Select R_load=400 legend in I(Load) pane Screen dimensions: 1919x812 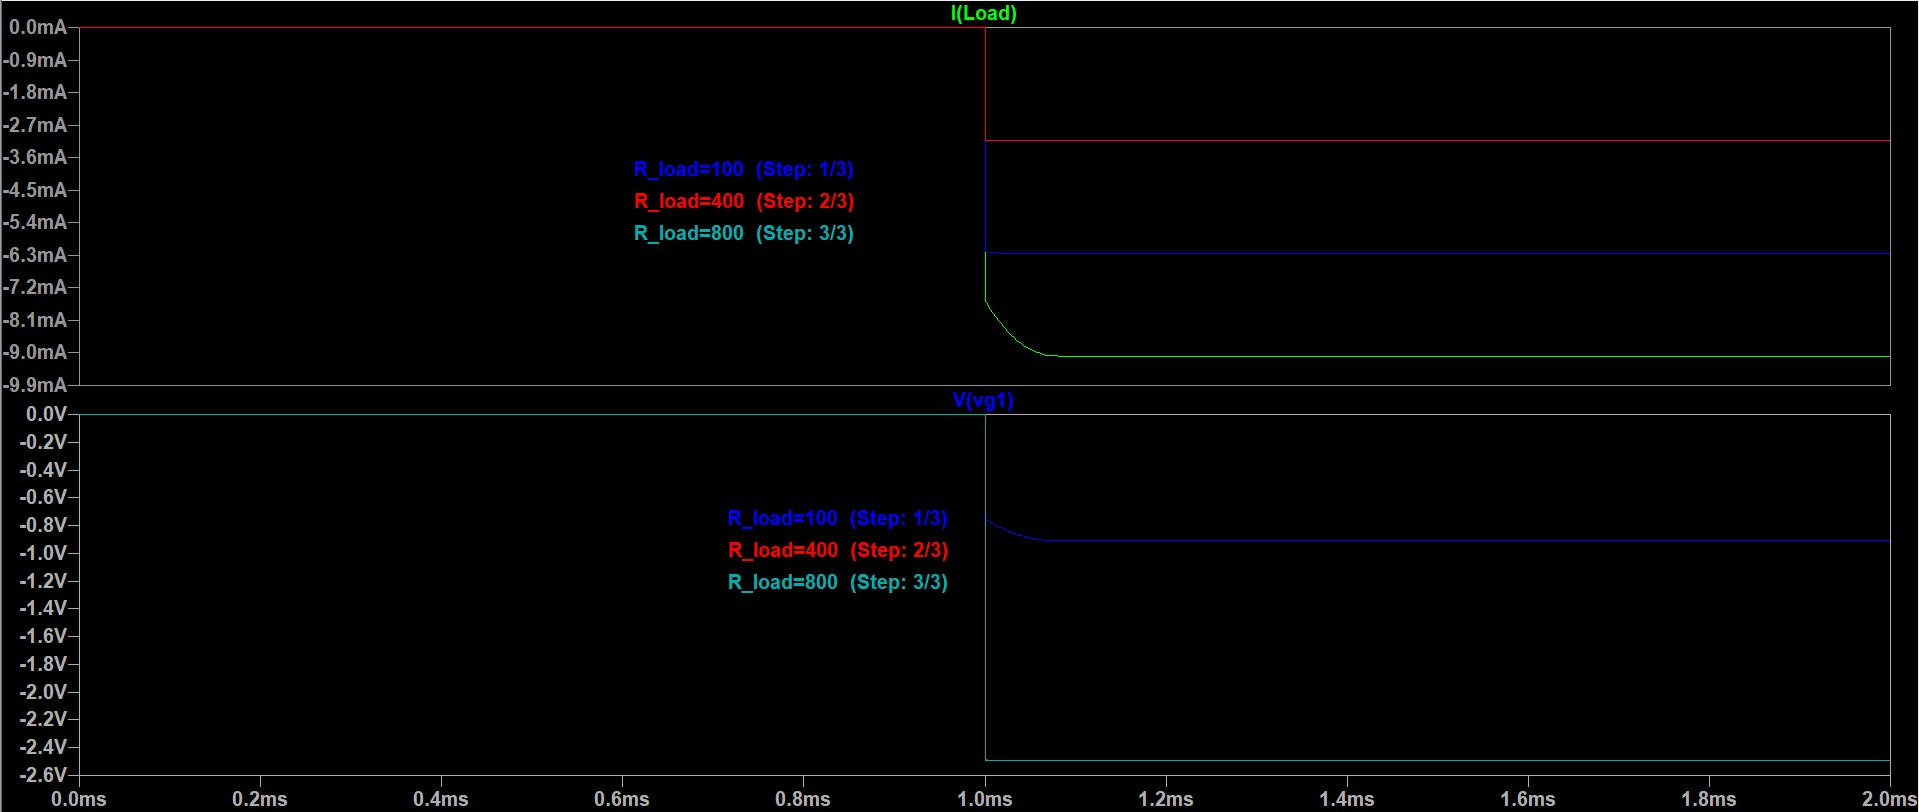coord(743,201)
